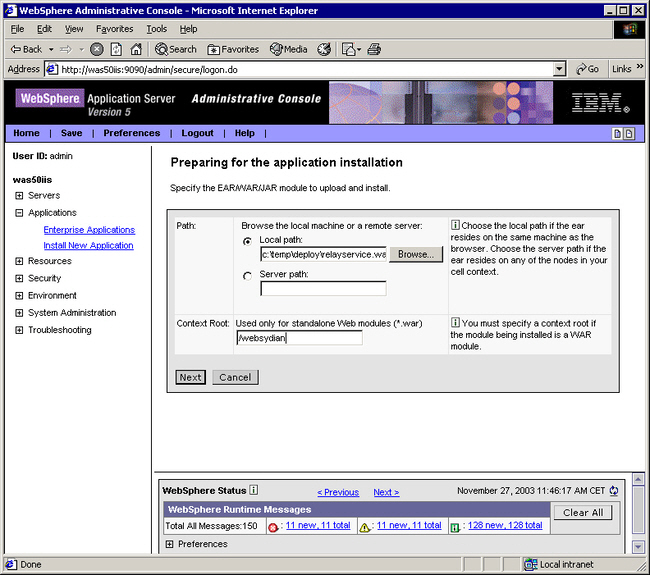Open the Help menu in menu bar

(188, 29)
